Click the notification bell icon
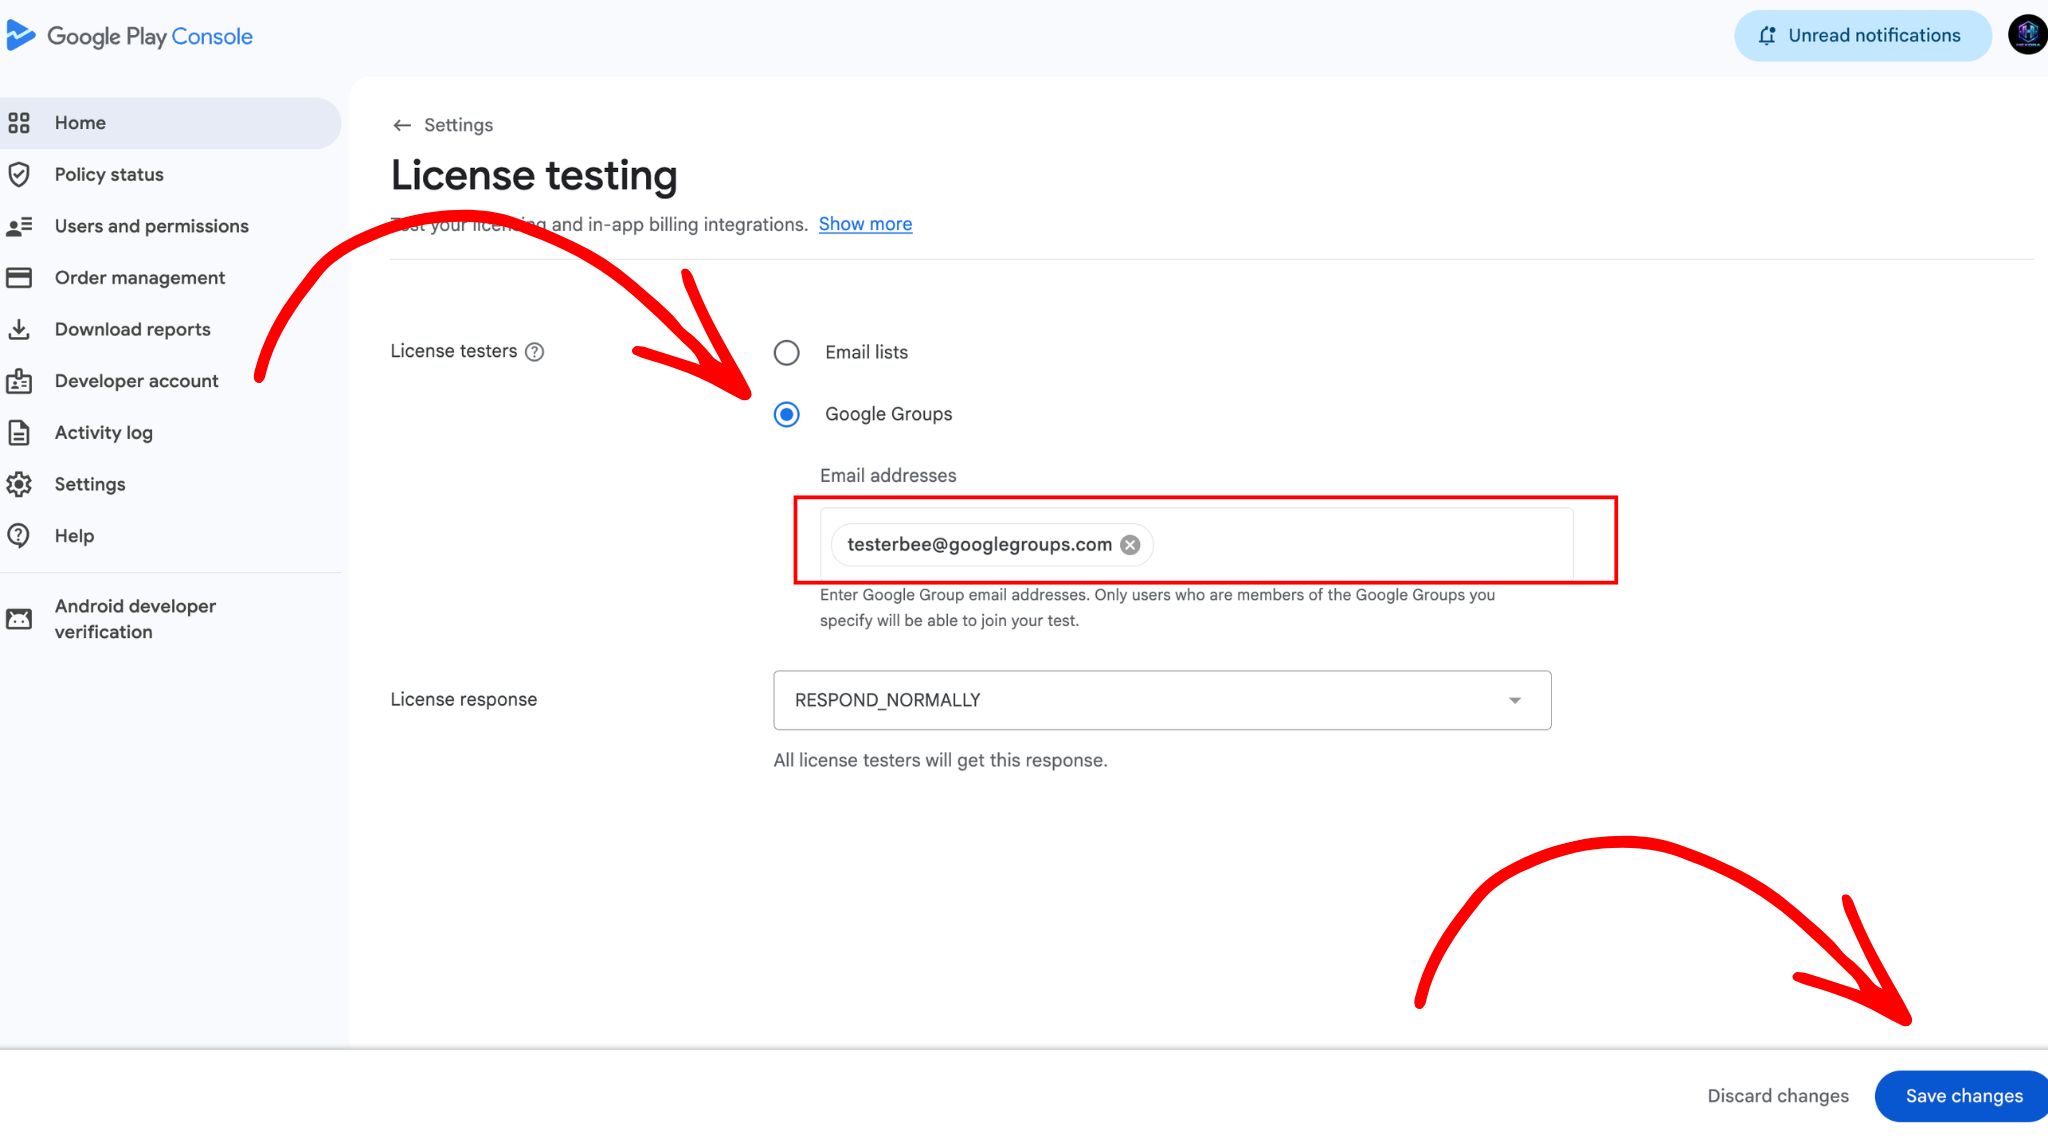Image resolution: width=2048 pixels, height=1143 pixels. click(x=1767, y=36)
